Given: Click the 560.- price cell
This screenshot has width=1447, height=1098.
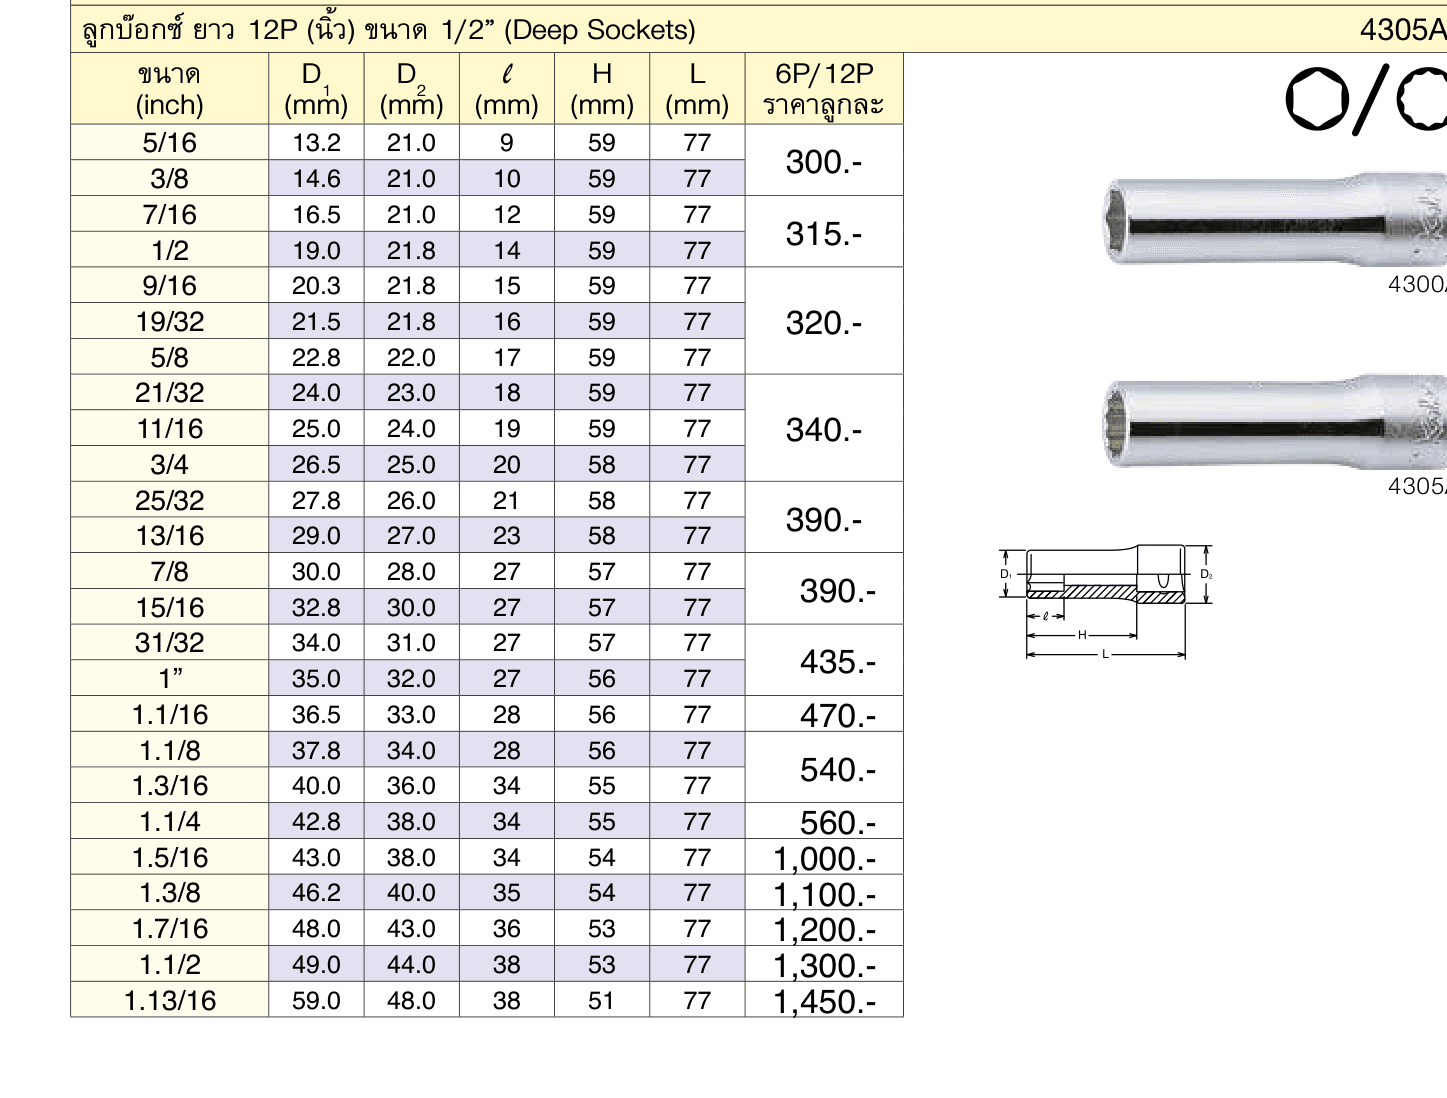Looking at the screenshot, I should pos(824,822).
